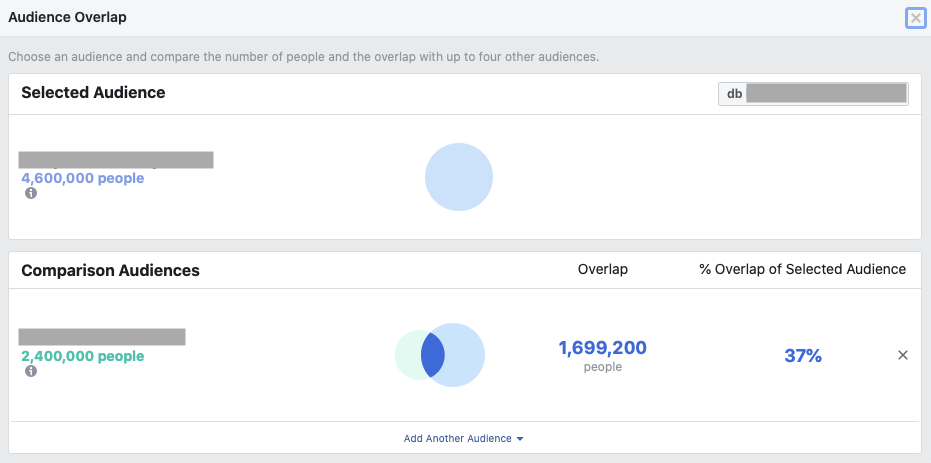Image resolution: width=931 pixels, height=463 pixels.
Task: Click info icon under 2,400,000 people
Action: coord(31,371)
